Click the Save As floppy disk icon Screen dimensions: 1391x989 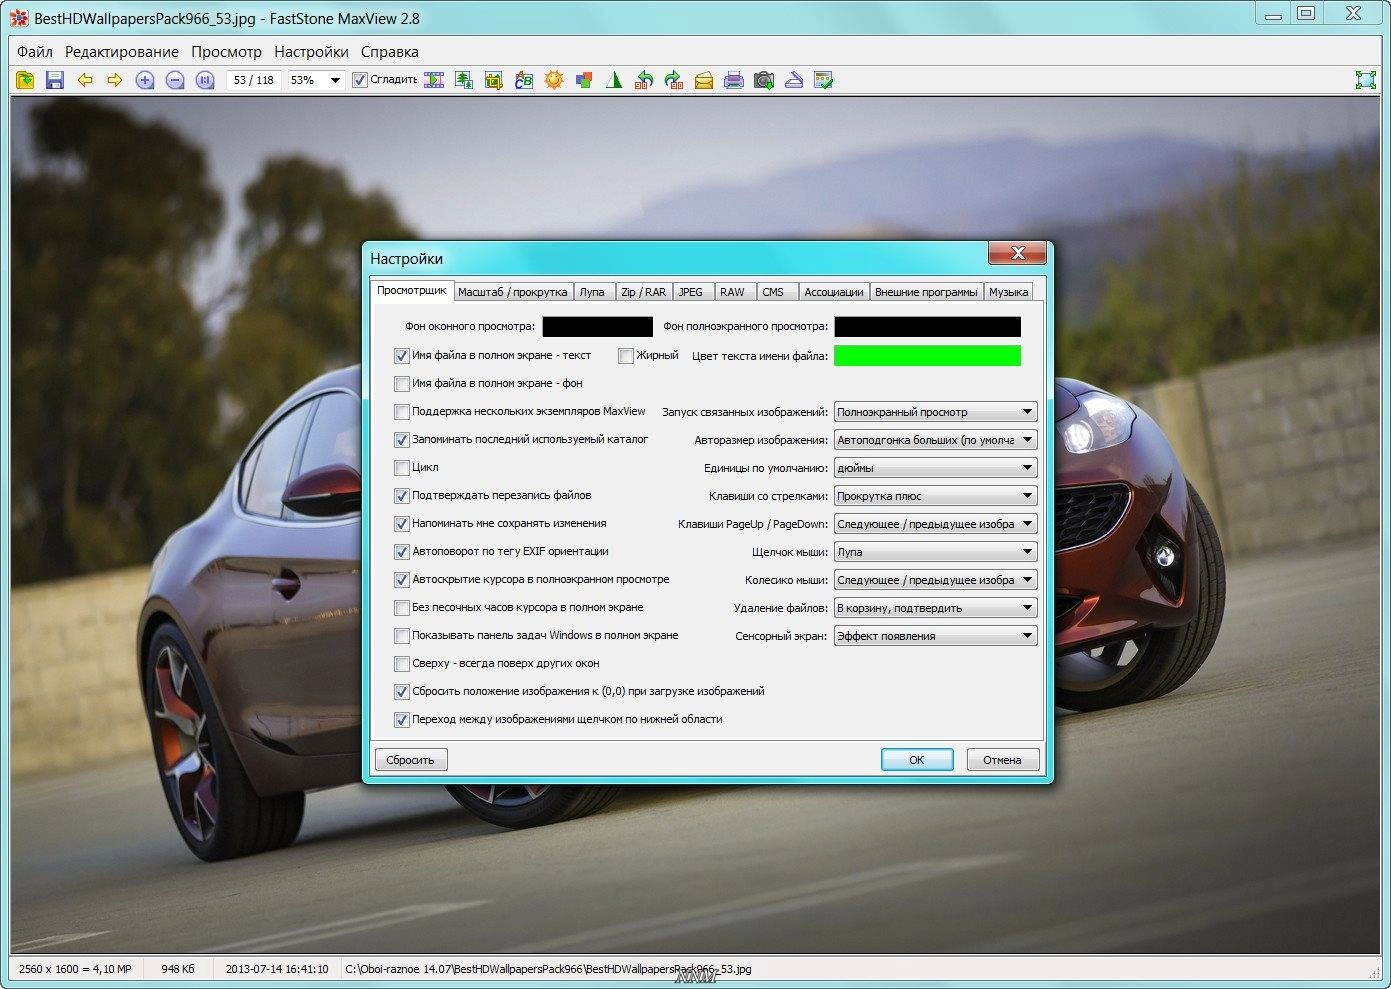(55, 80)
